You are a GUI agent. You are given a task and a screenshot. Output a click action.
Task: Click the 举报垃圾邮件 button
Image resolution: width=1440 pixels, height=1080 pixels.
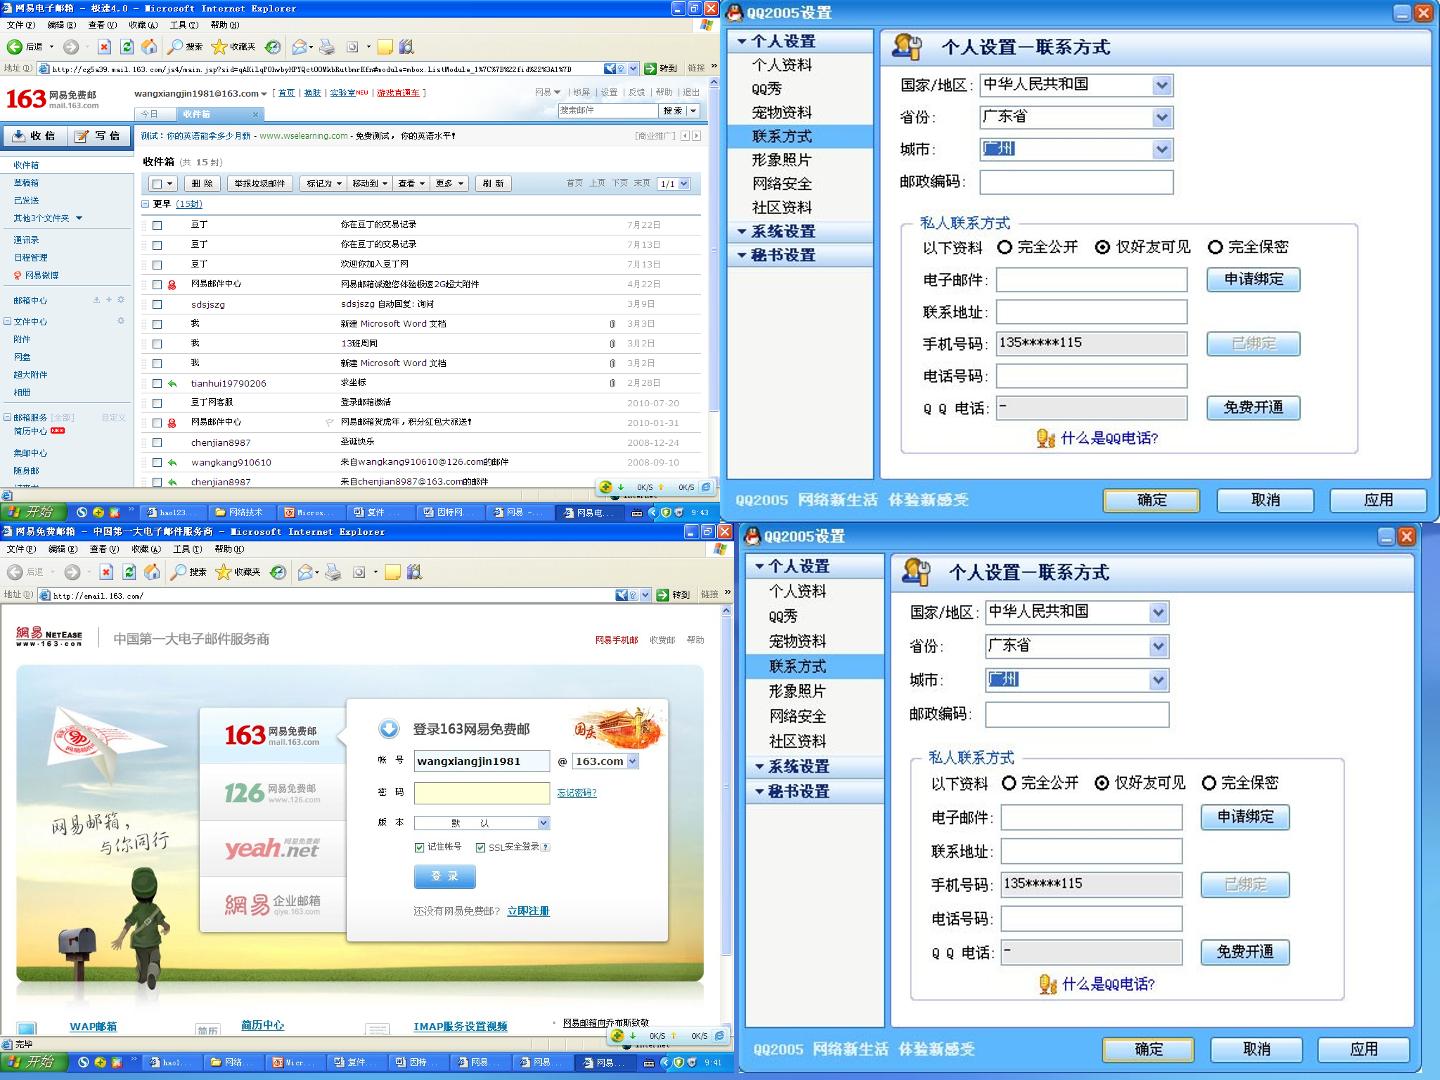pos(259,184)
